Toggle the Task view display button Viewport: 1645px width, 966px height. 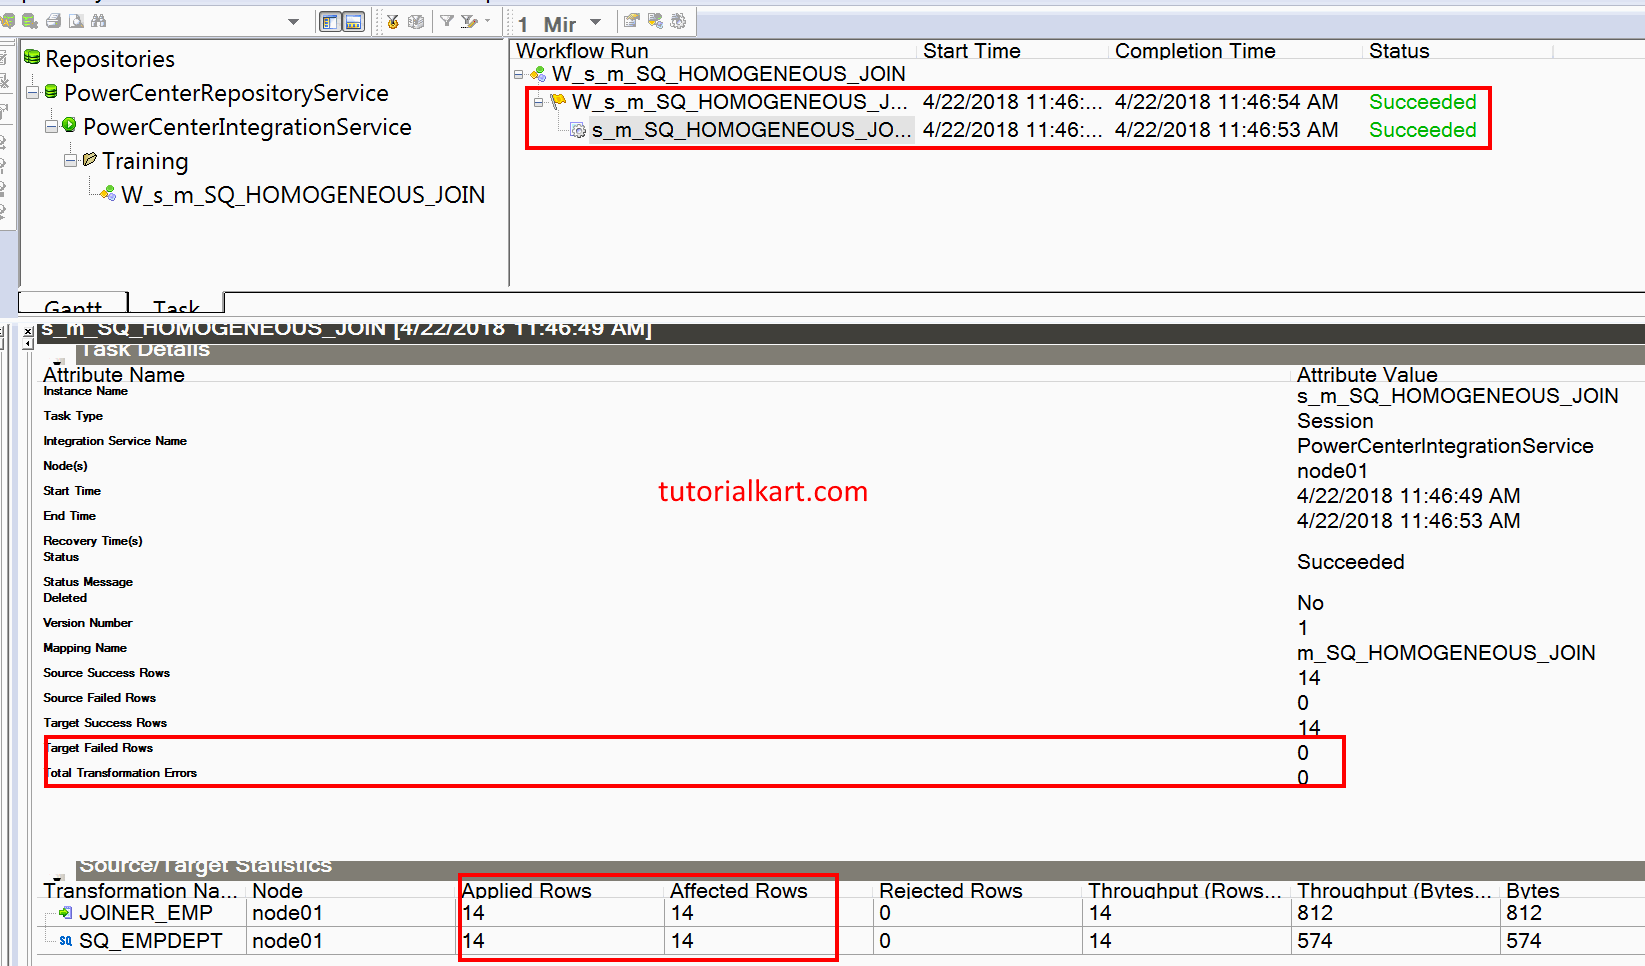(x=355, y=21)
